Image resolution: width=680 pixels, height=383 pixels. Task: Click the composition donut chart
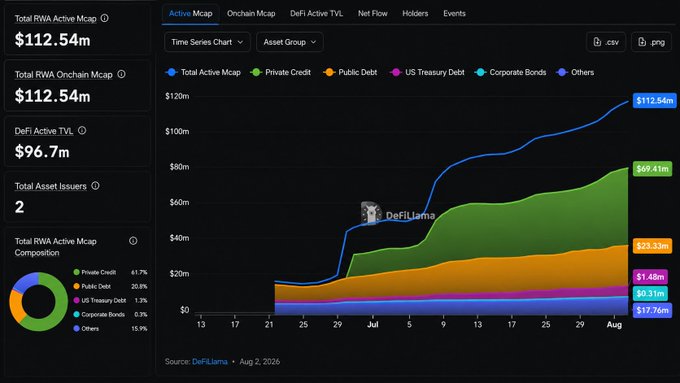[39, 301]
